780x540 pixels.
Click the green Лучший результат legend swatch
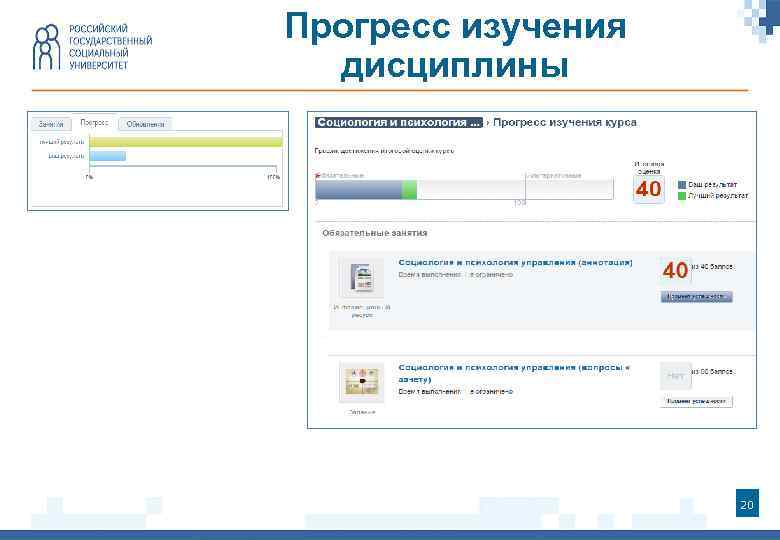pos(682,196)
